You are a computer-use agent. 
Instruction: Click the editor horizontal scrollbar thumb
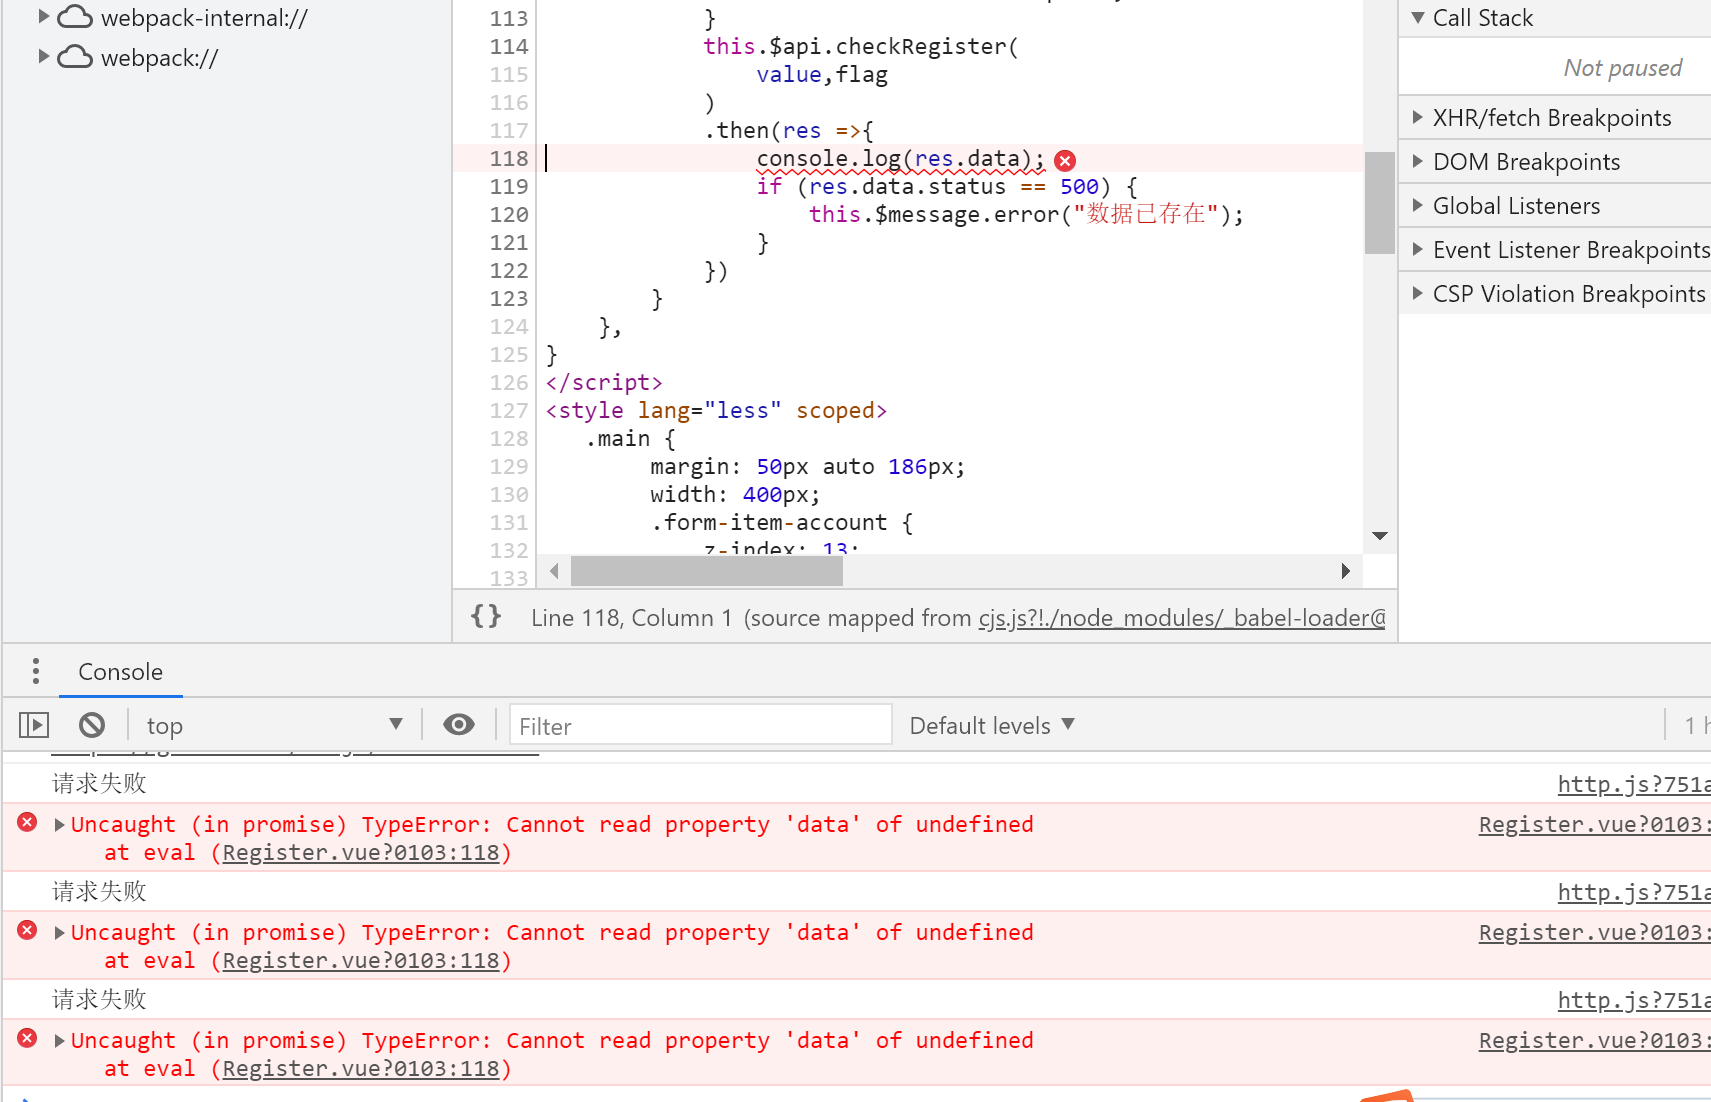[706, 571]
